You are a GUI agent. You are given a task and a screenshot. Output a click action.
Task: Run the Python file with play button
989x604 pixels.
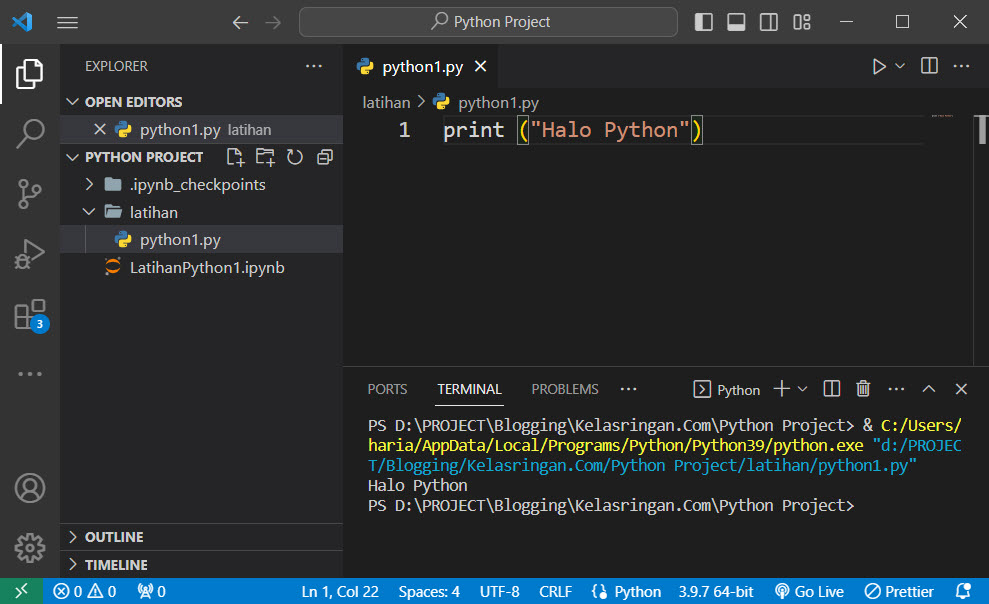pos(879,66)
